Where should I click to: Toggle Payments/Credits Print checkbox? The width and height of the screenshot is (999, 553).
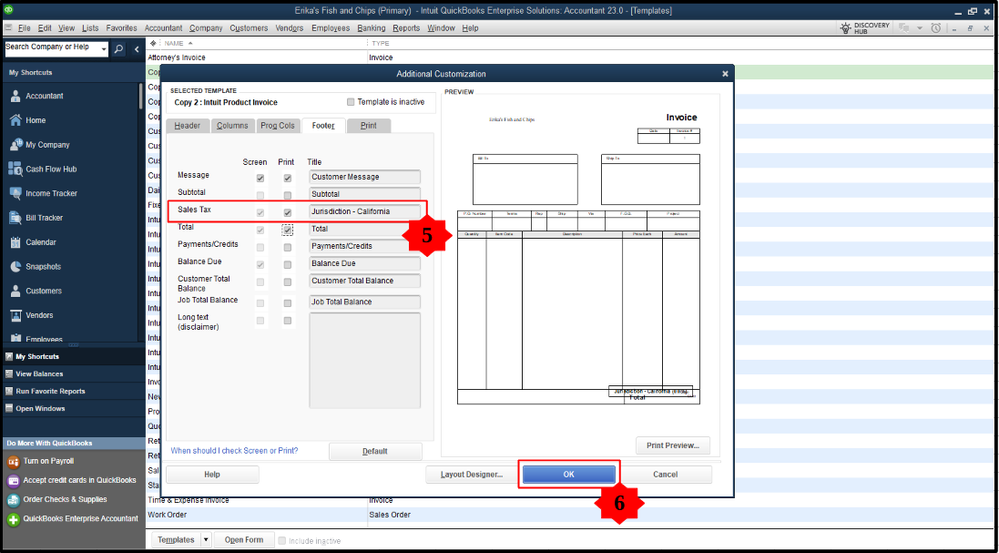pyautogui.click(x=287, y=247)
